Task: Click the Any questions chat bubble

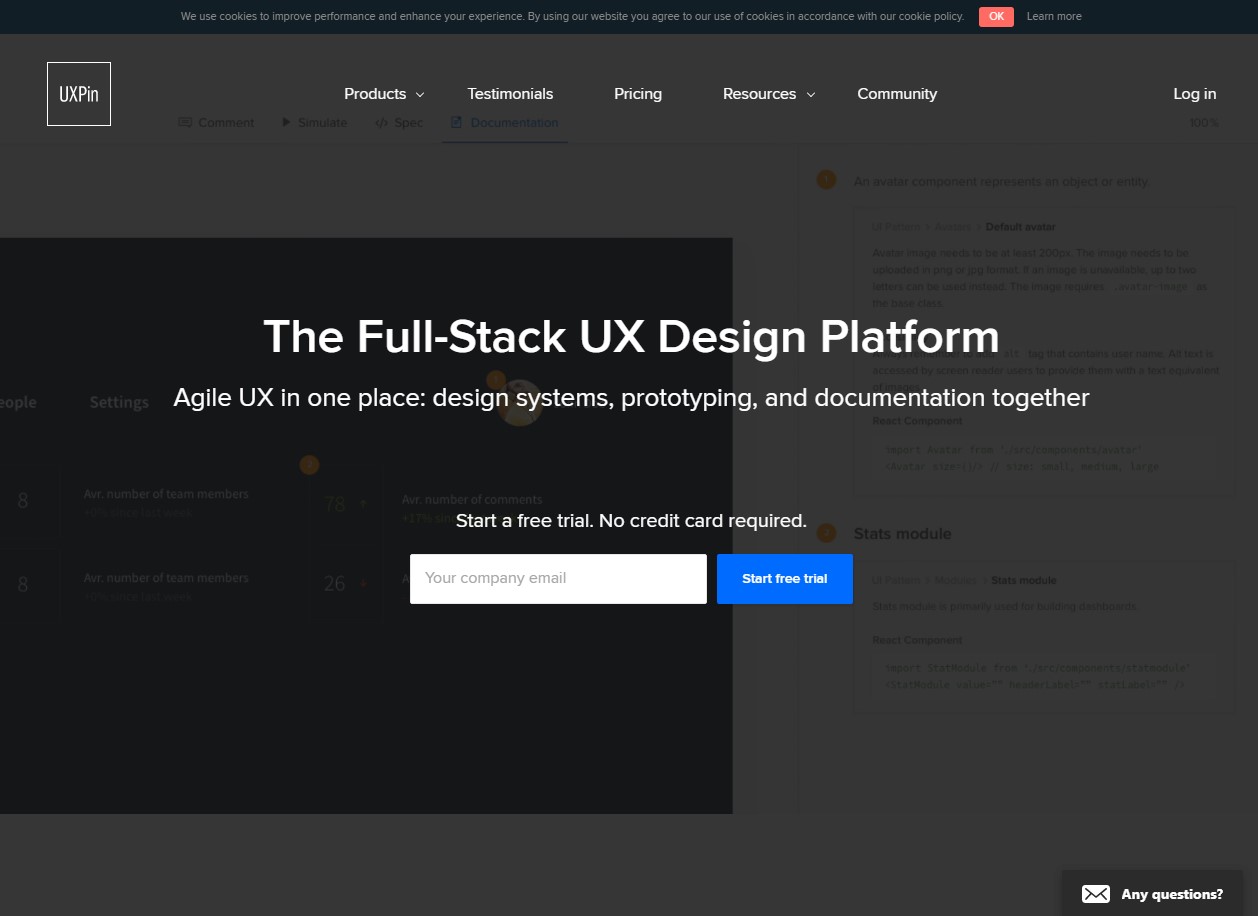Action: pyautogui.click(x=1172, y=893)
